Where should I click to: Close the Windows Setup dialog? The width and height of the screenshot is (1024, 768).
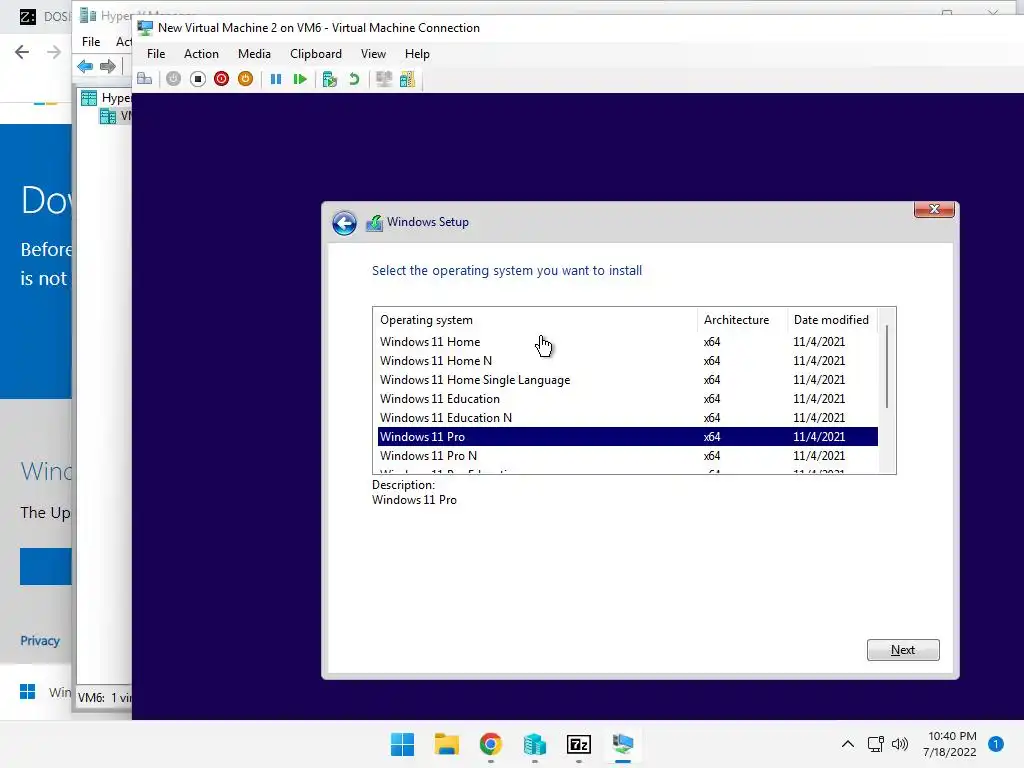point(935,209)
